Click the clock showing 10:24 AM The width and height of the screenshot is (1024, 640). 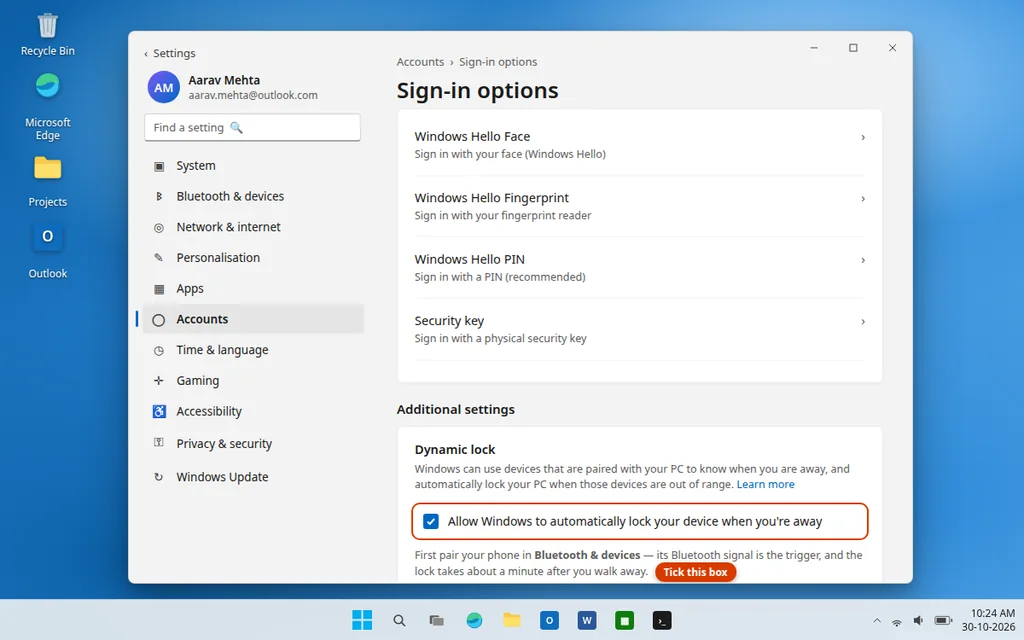click(x=993, y=613)
